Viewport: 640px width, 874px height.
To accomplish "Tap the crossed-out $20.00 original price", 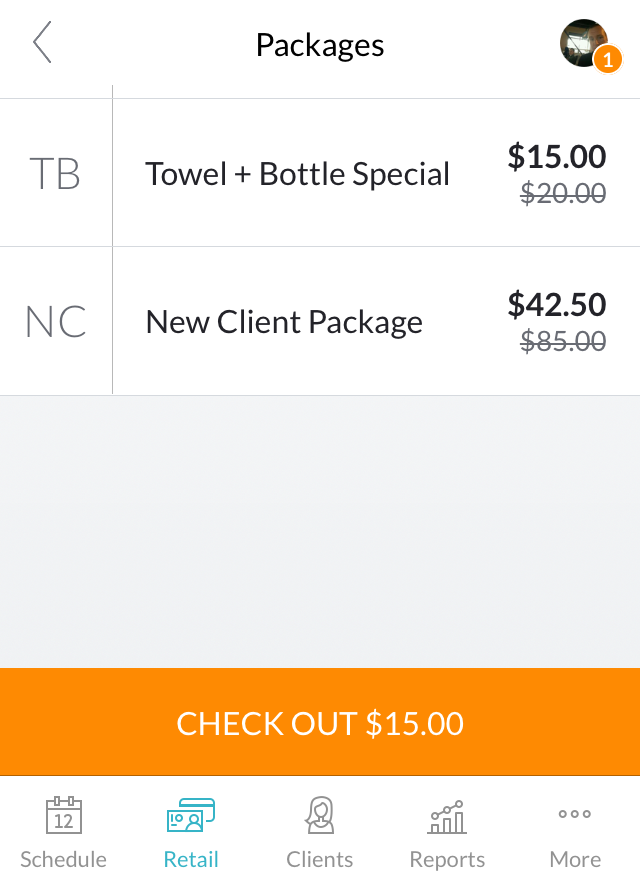I will click(x=563, y=194).
